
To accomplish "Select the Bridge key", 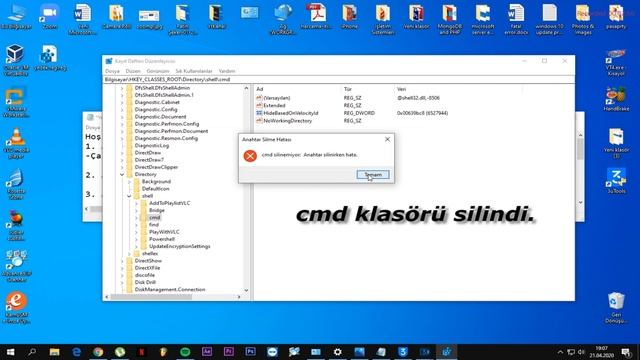I will (157, 210).
